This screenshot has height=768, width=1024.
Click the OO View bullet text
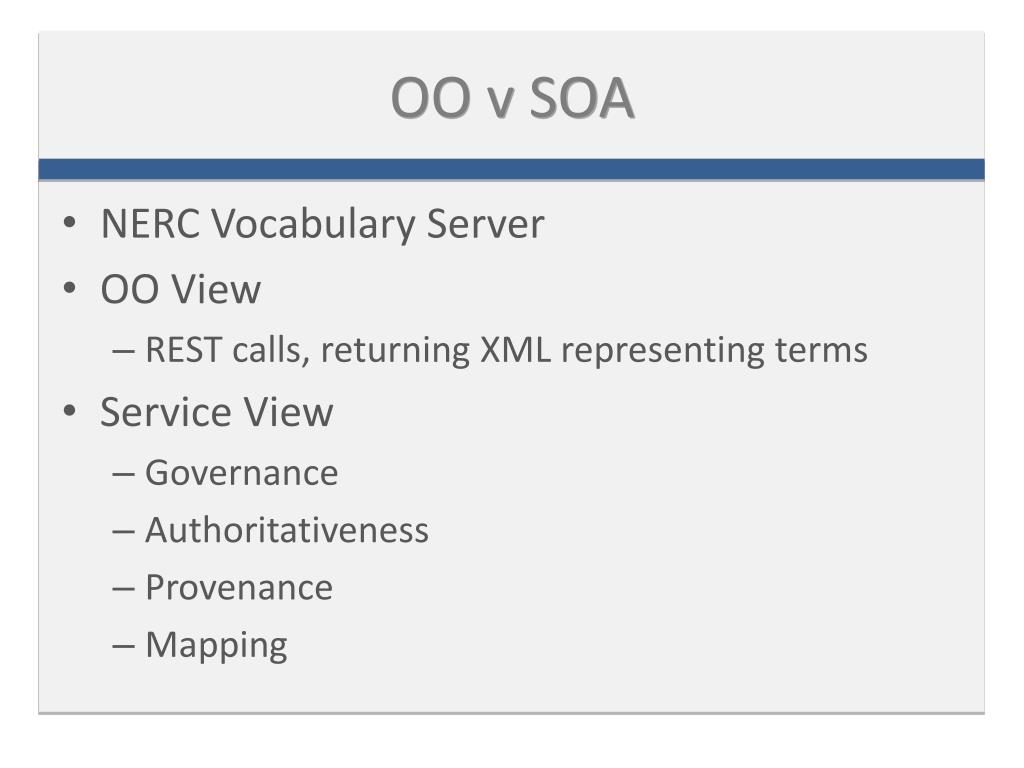180,289
